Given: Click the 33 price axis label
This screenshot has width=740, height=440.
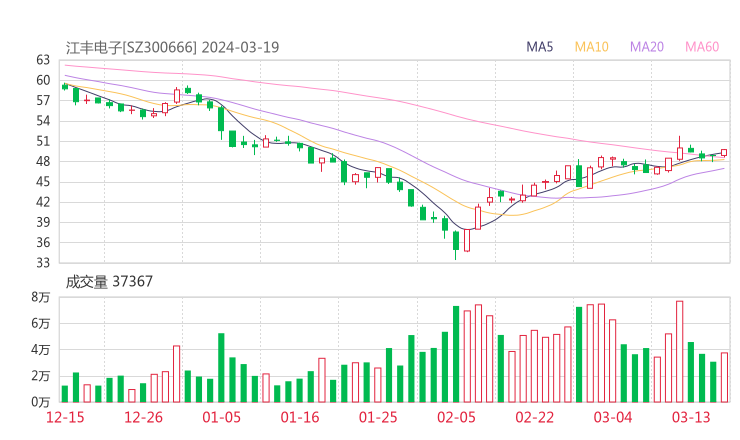Looking at the screenshot, I should pyautogui.click(x=43, y=262).
